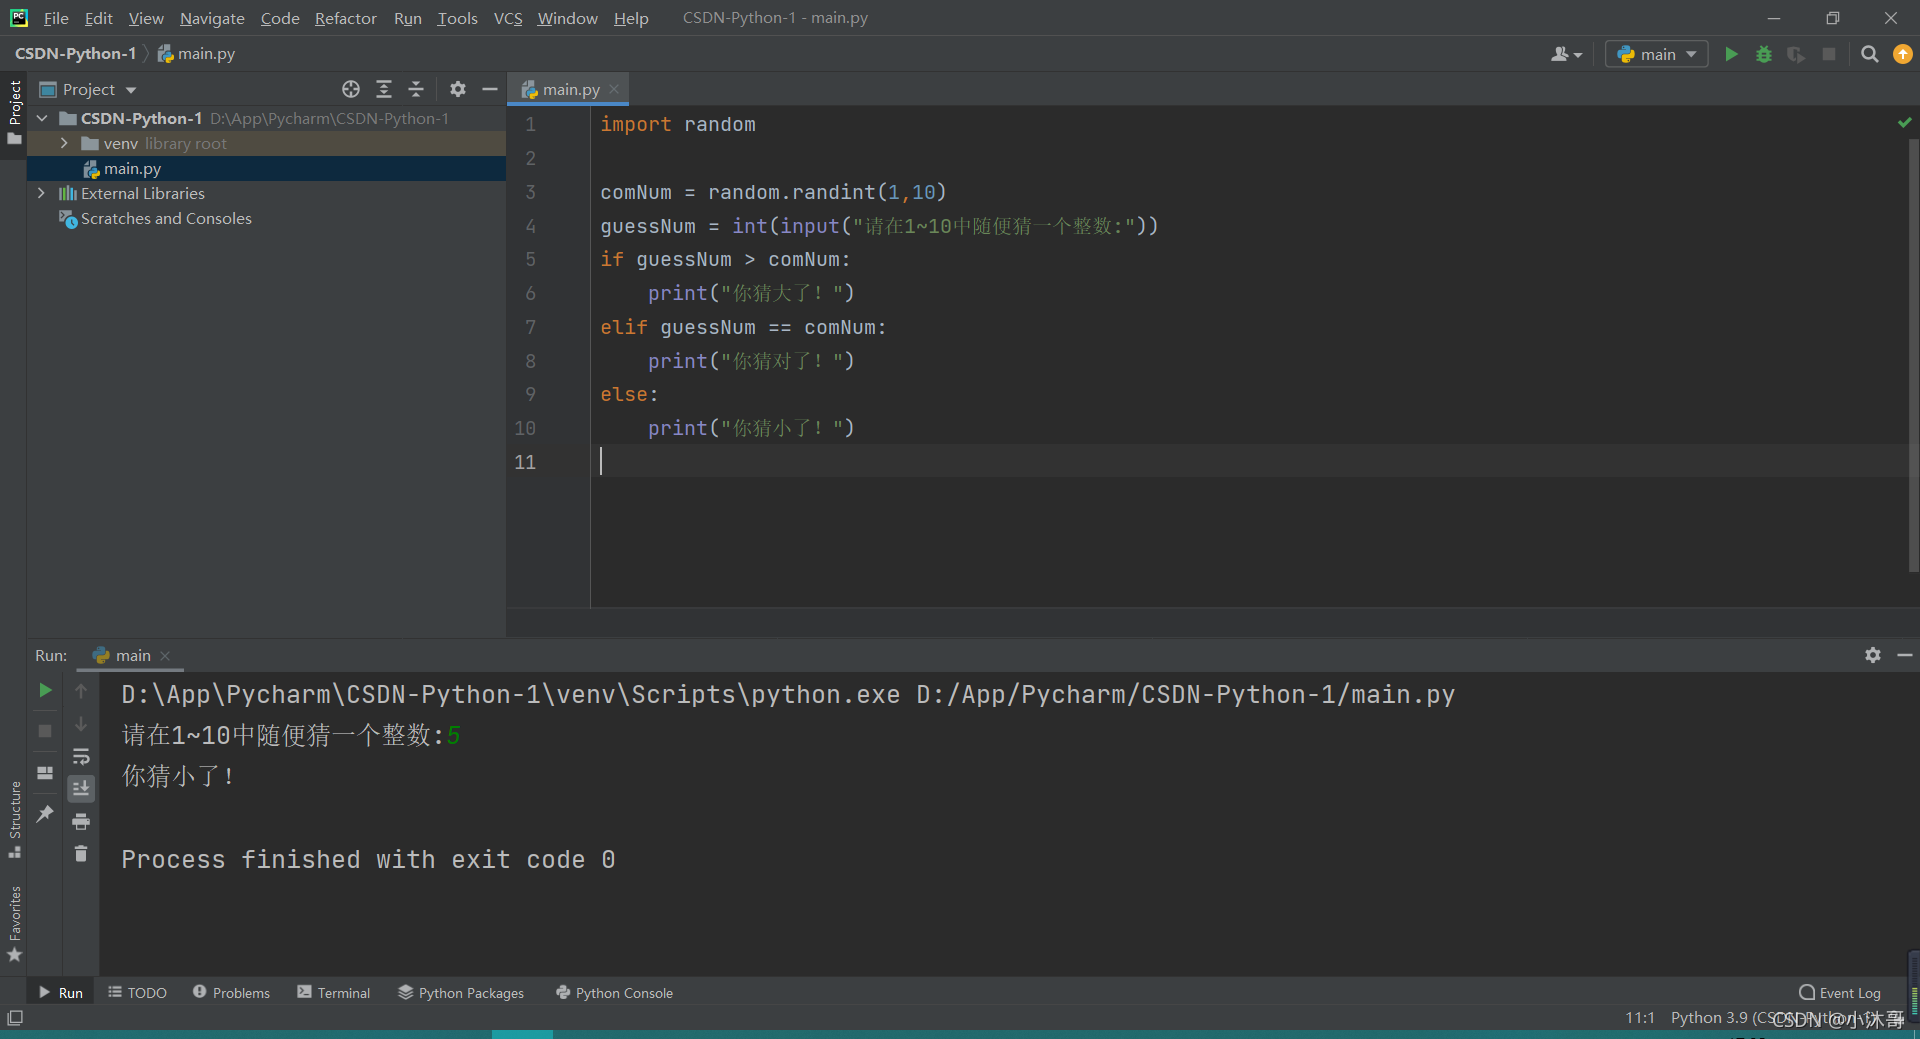
Task: Open the Event Log
Action: pyautogui.click(x=1840, y=993)
